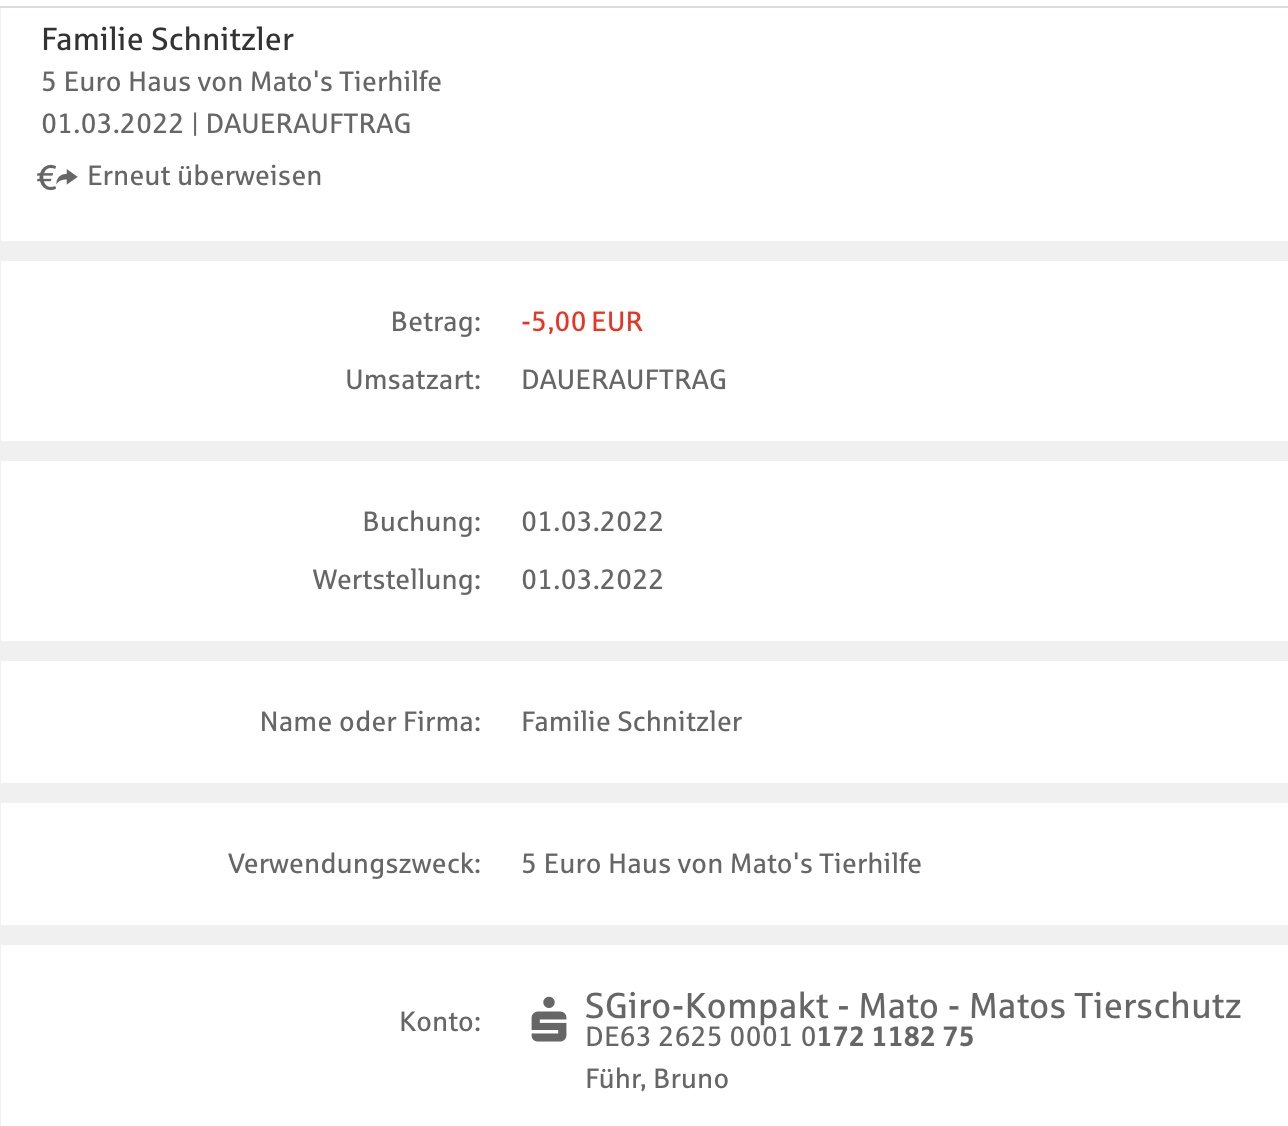The width and height of the screenshot is (1288, 1126).
Task: Click the header subtitle 5 Euro Haus von Mato's Tierhilfe
Action: [x=242, y=82]
